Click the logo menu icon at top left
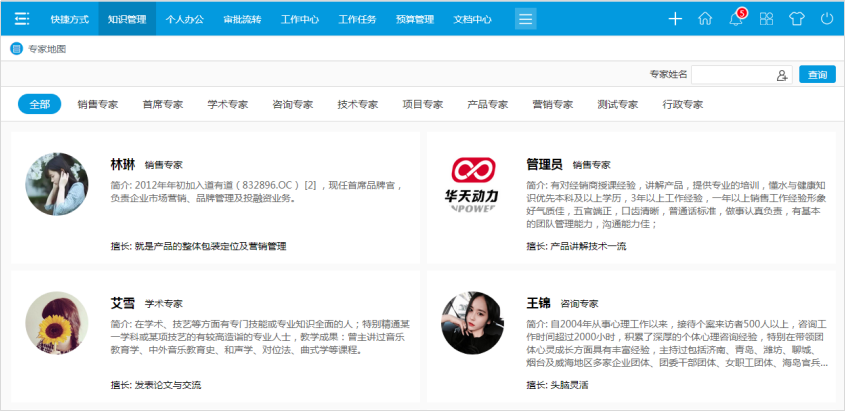This screenshot has height=412, width=846. coord(22,18)
